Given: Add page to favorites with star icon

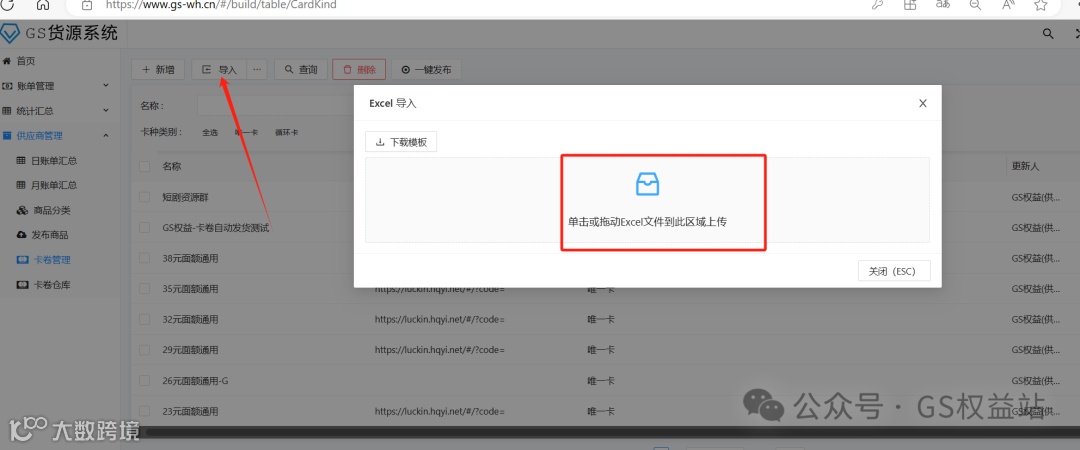Looking at the screenshot, I should [x=1041, y=4].
